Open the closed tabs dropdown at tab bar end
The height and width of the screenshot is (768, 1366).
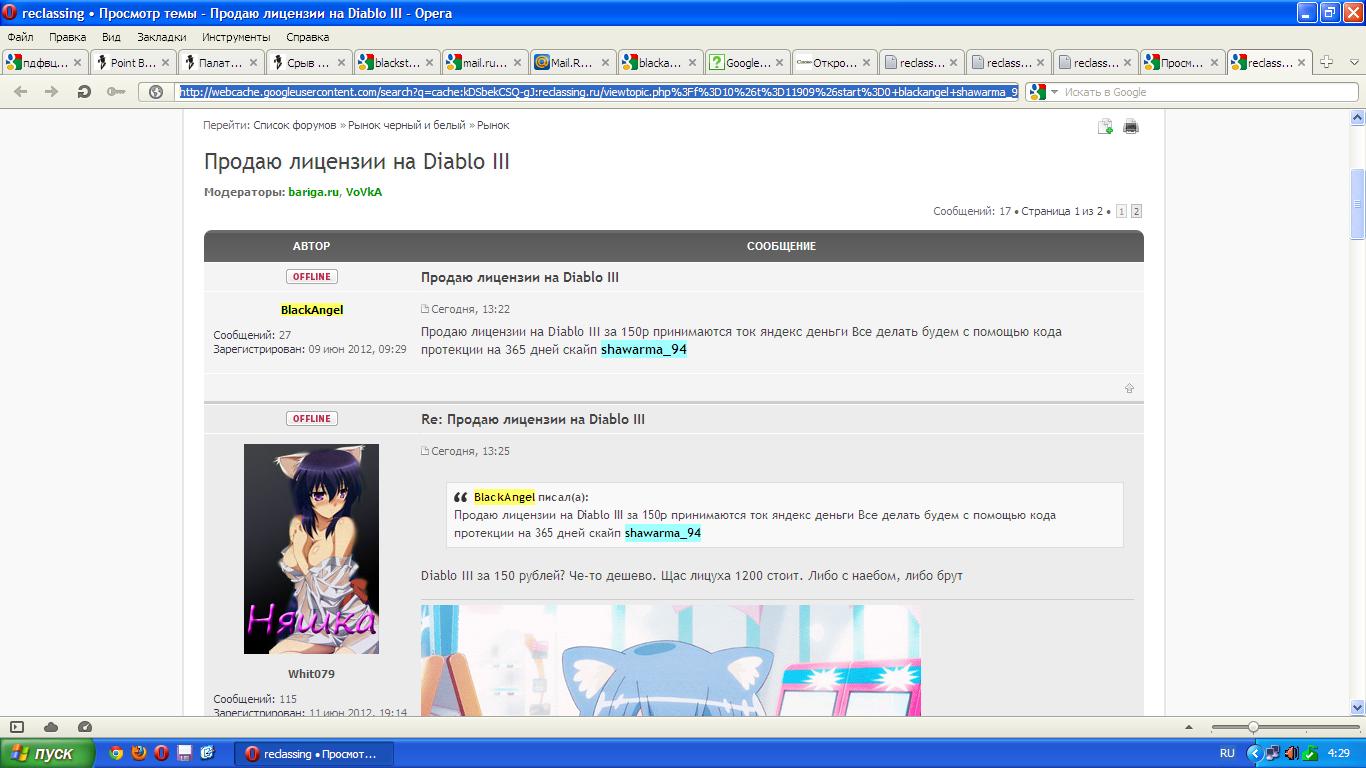coord(1351,62)
